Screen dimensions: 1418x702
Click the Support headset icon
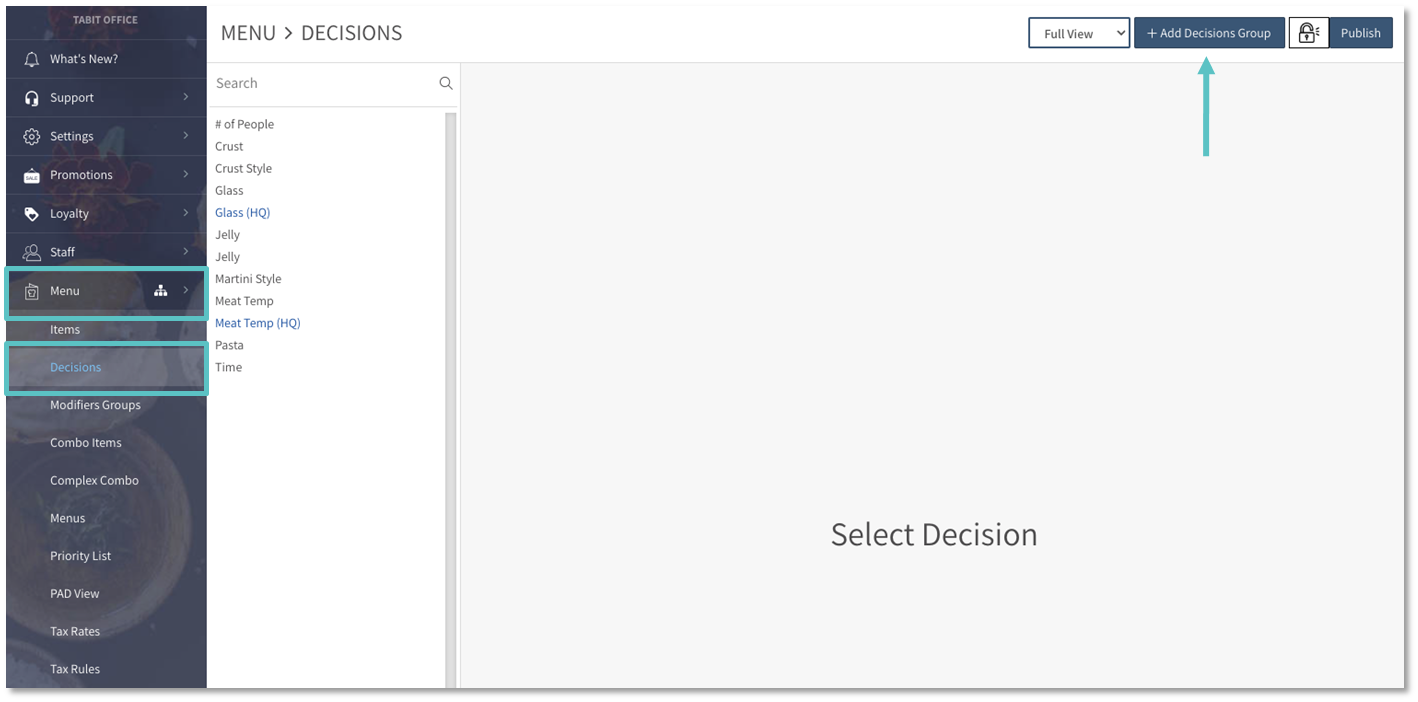[x=31, y=98]
